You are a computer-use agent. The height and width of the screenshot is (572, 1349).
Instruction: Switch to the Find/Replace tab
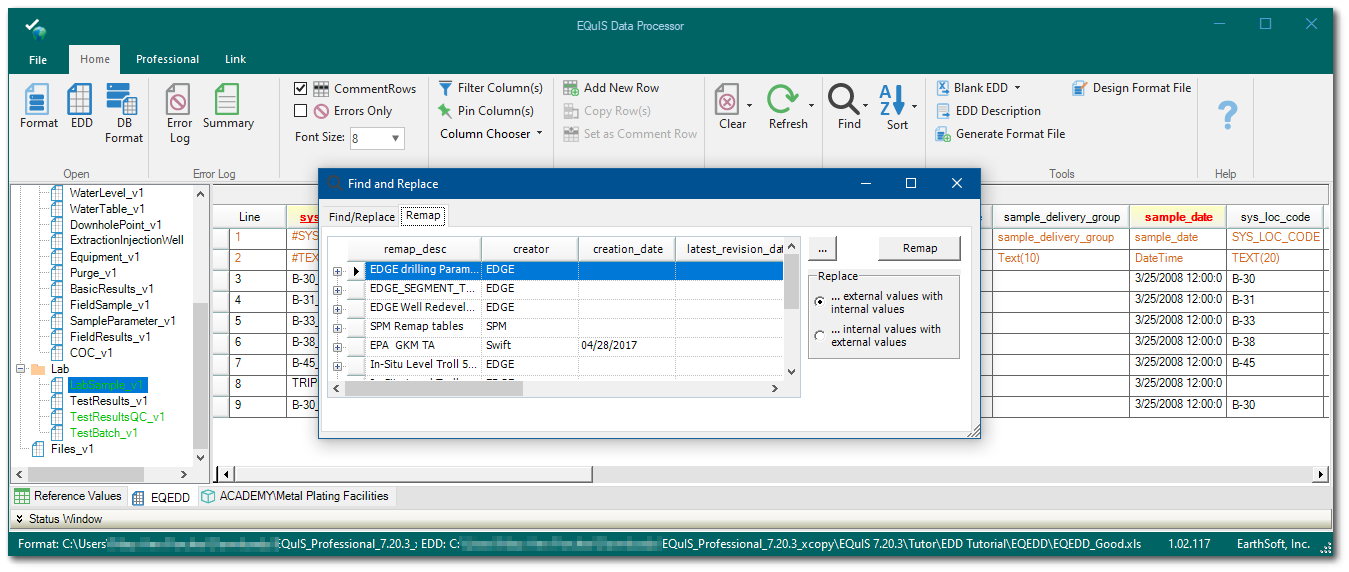[361, 216]
